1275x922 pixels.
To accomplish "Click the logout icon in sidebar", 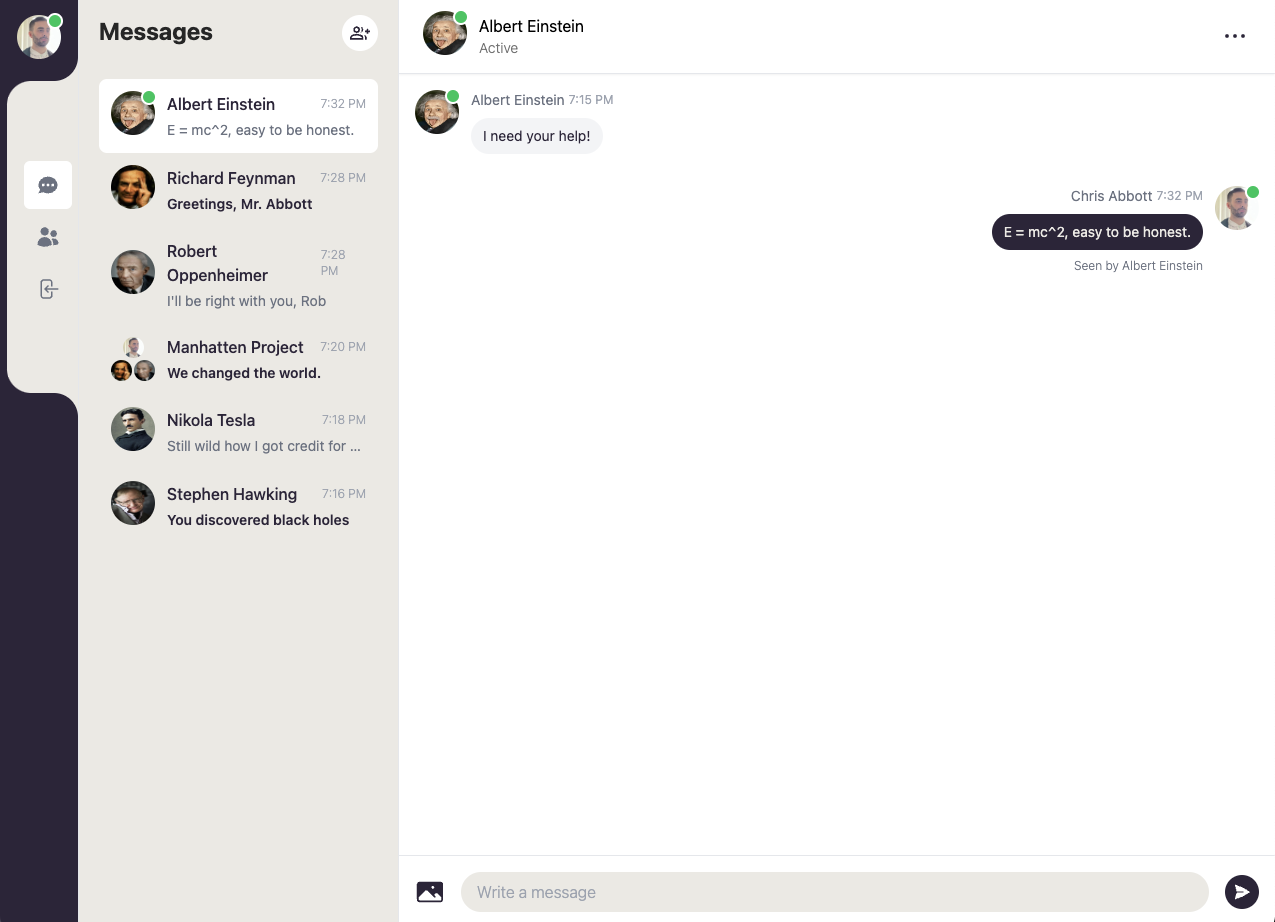I will click(48, 289).
